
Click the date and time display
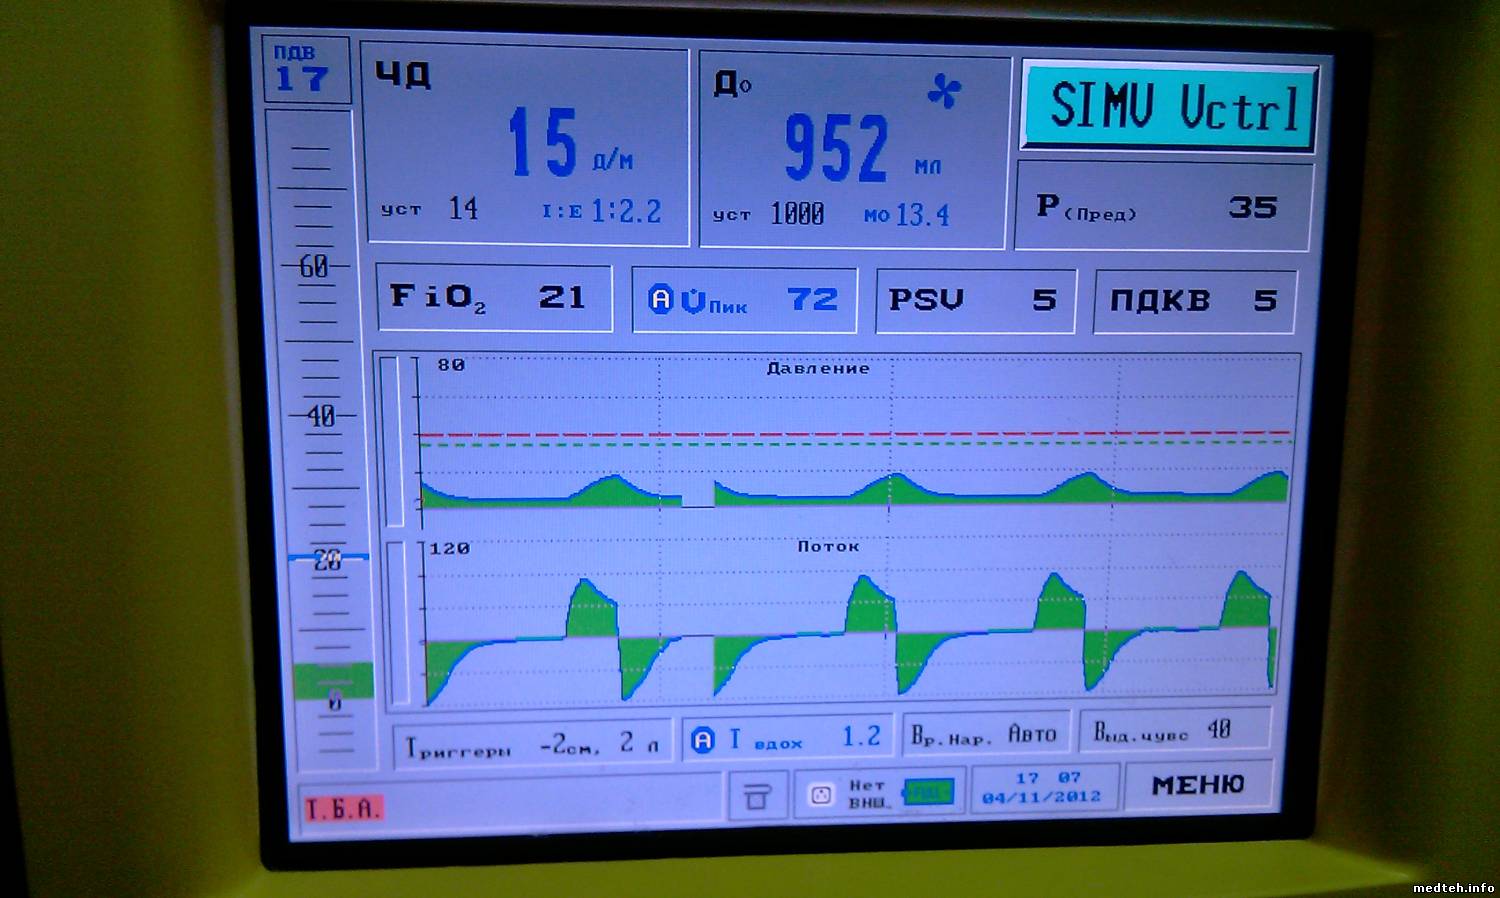[1044, 788]
